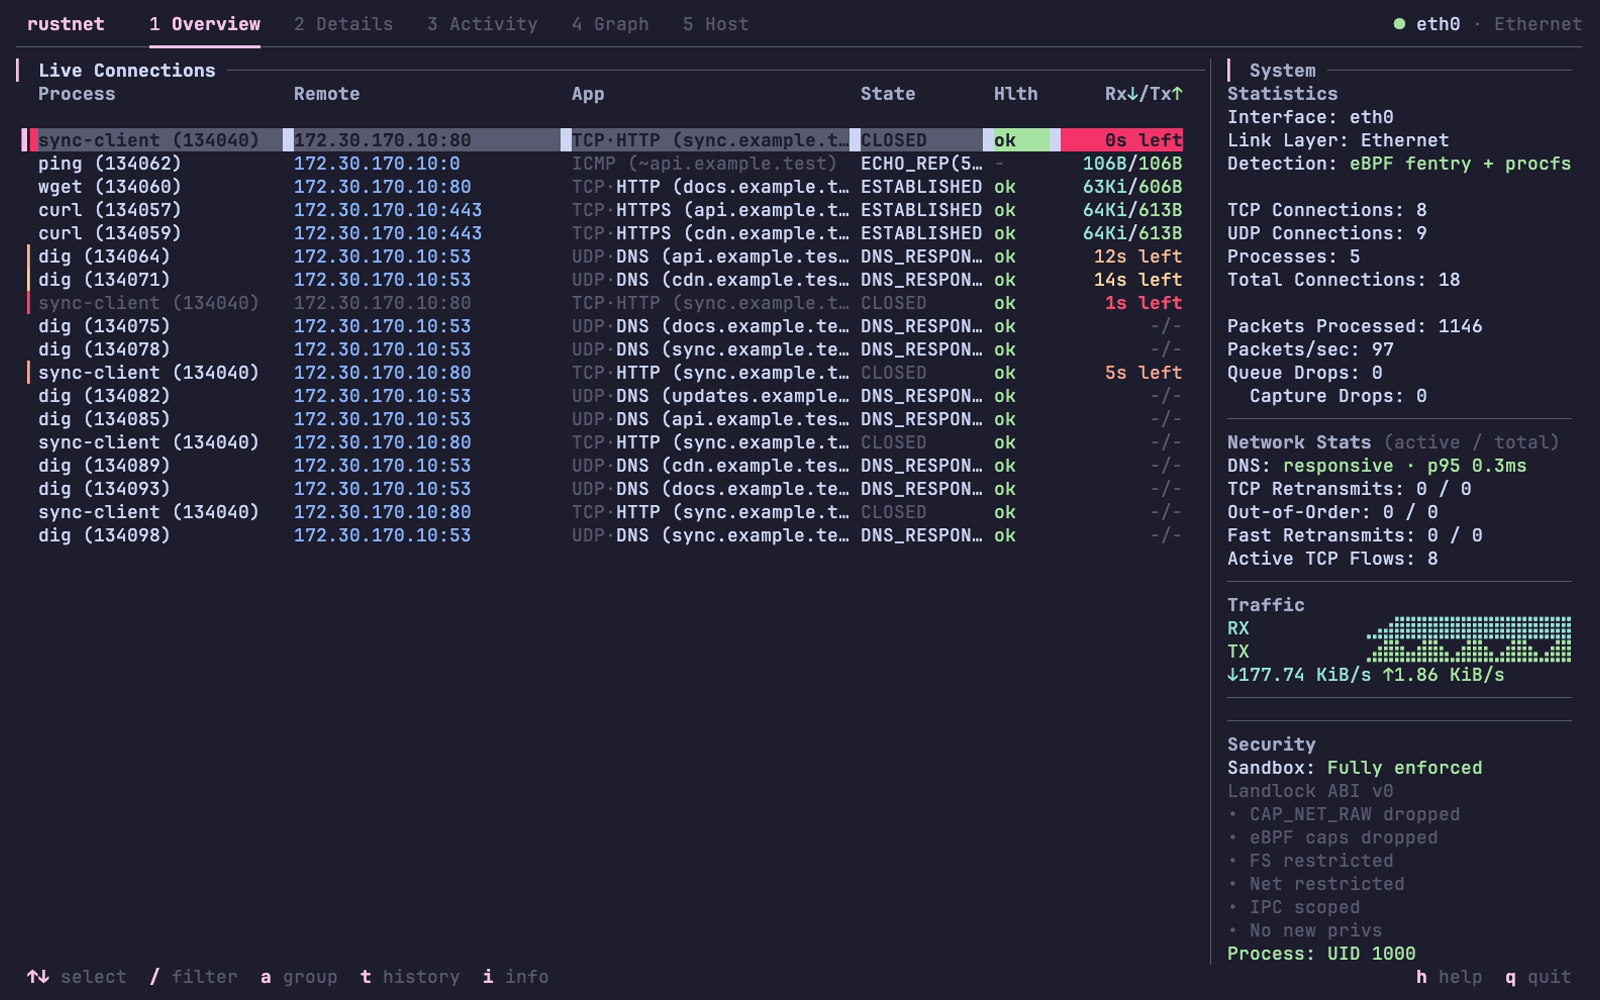
Task: Open the Details tab
Action: 343,24
